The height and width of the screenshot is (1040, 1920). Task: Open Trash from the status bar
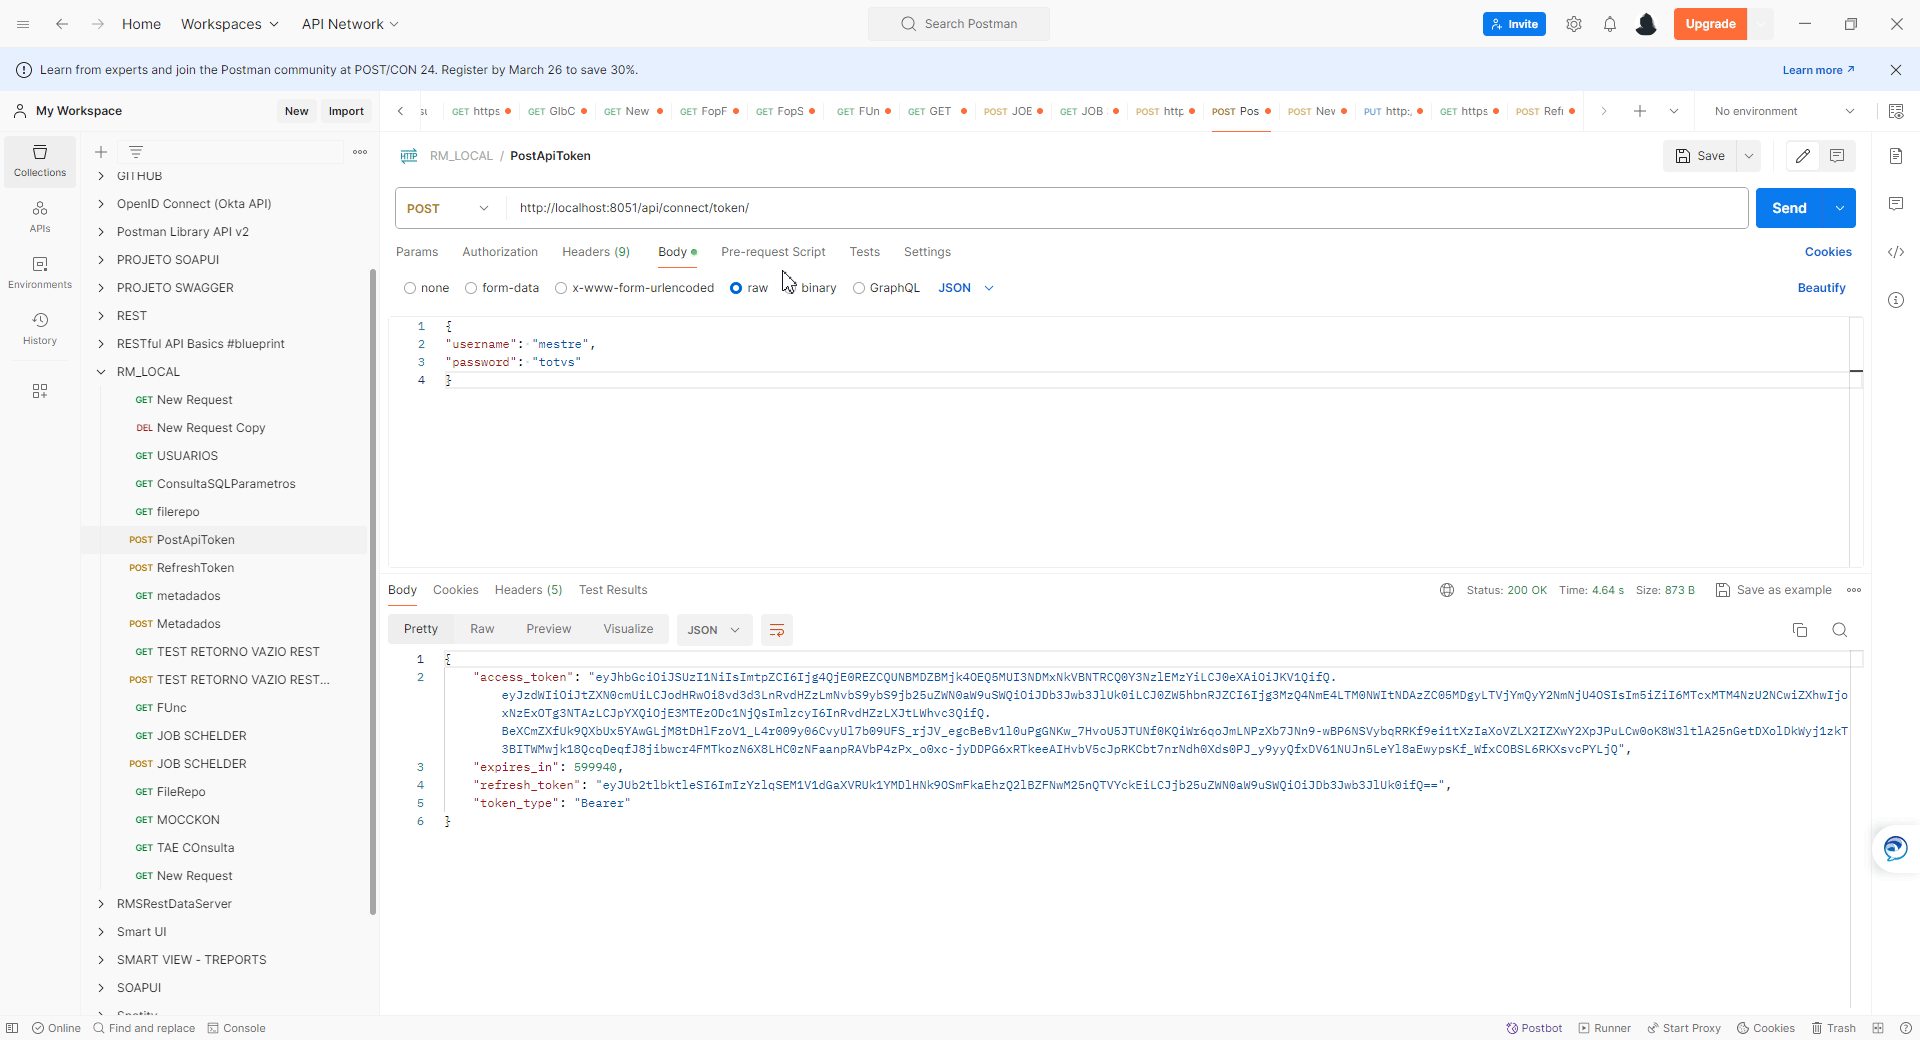[x=1833, y=1028]
